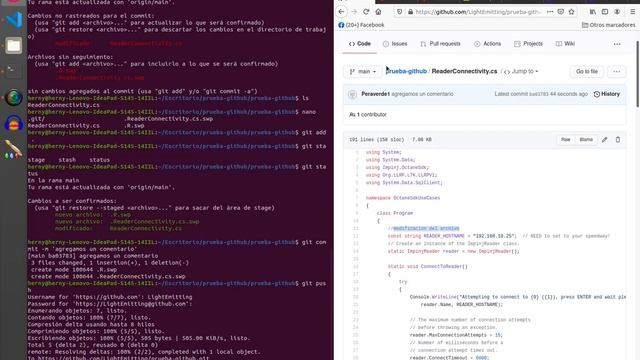Open the Otros marcadores bookmarks folder

click(608, 25)
